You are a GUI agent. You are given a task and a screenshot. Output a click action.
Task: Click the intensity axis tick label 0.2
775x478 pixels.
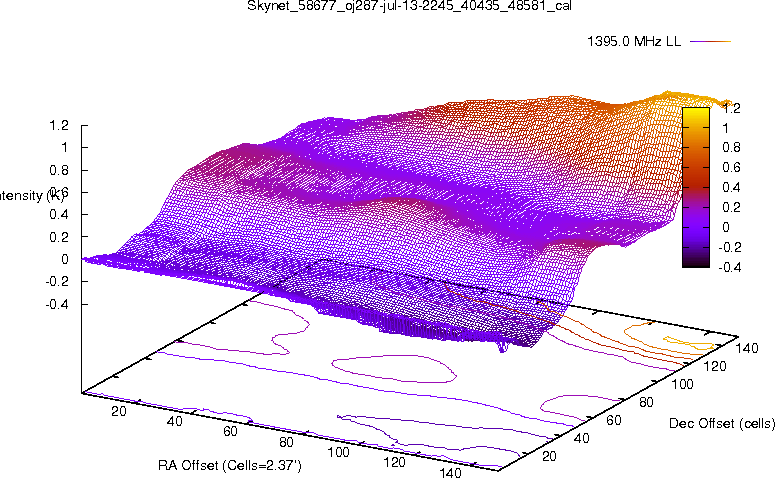click(x=59, y=237)
